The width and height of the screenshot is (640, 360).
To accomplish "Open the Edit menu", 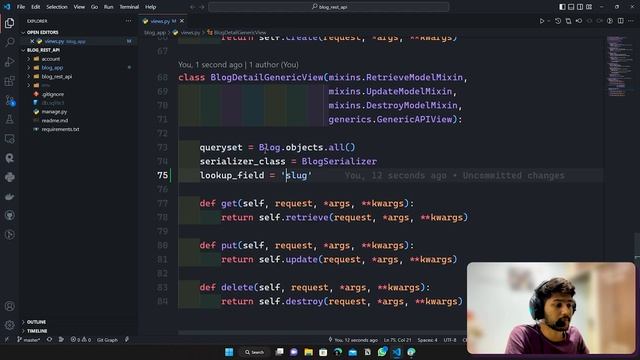I will pyautogui.click(x=36, y=7).
